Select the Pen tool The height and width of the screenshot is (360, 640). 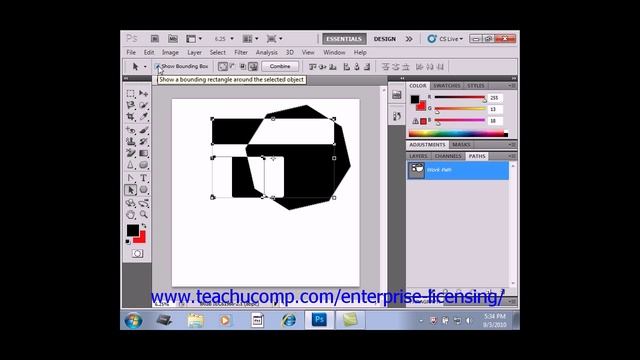pyautogui.click(x=131, y=178)
